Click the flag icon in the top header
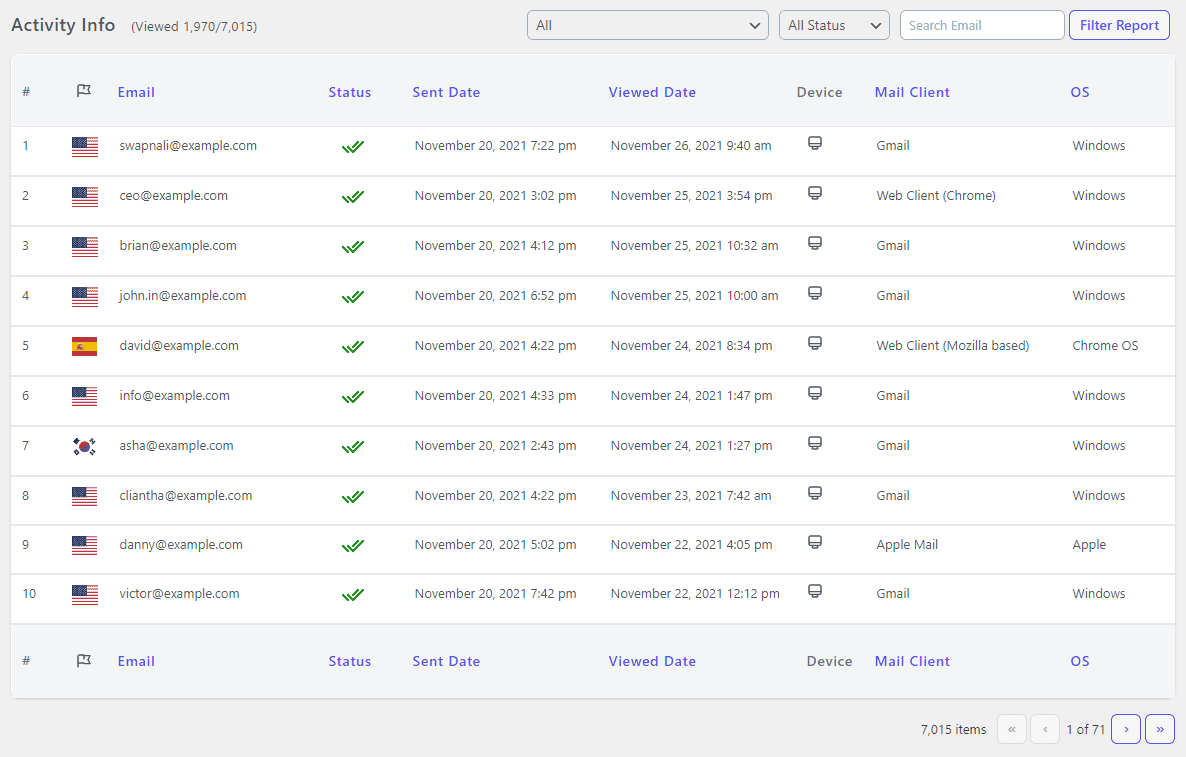The image size is (1186, 757). pos(84,92)
